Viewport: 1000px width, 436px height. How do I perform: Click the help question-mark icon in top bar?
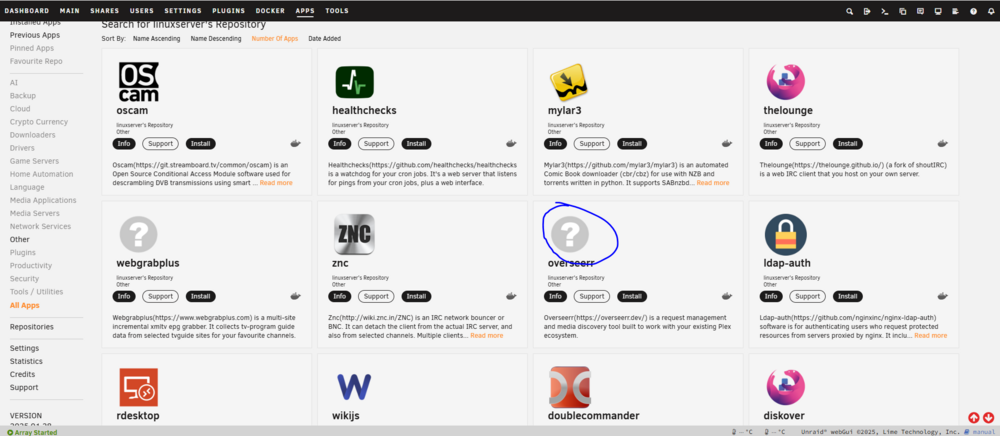pyautogui.click(x=973, y=11)
